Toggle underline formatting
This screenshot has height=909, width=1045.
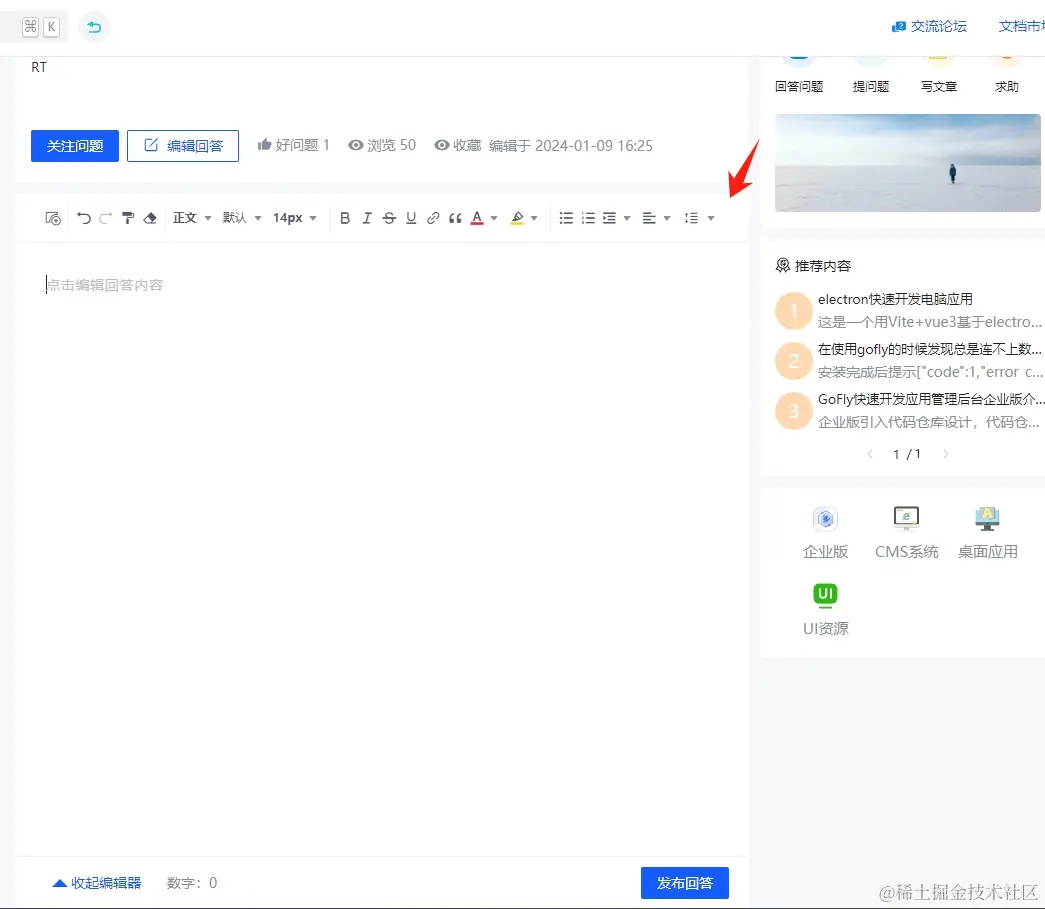coord(411,218)
